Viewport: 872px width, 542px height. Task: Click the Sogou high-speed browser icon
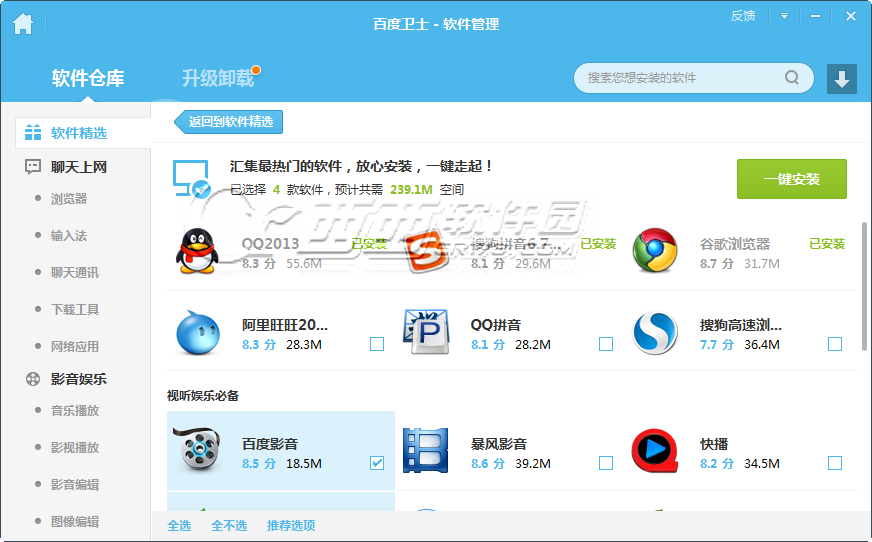[655, 332]
